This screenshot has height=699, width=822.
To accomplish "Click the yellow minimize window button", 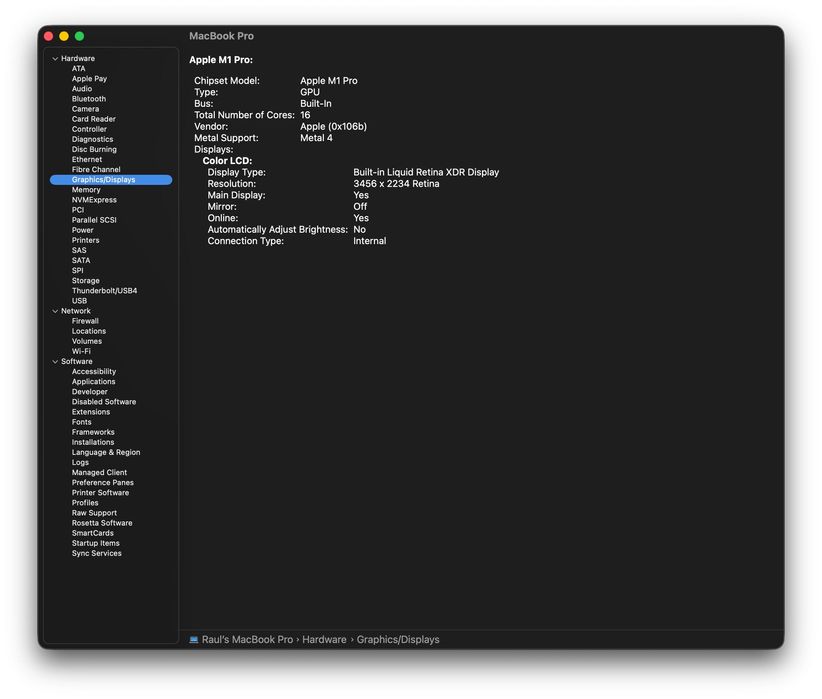I will tap(64, 36).
